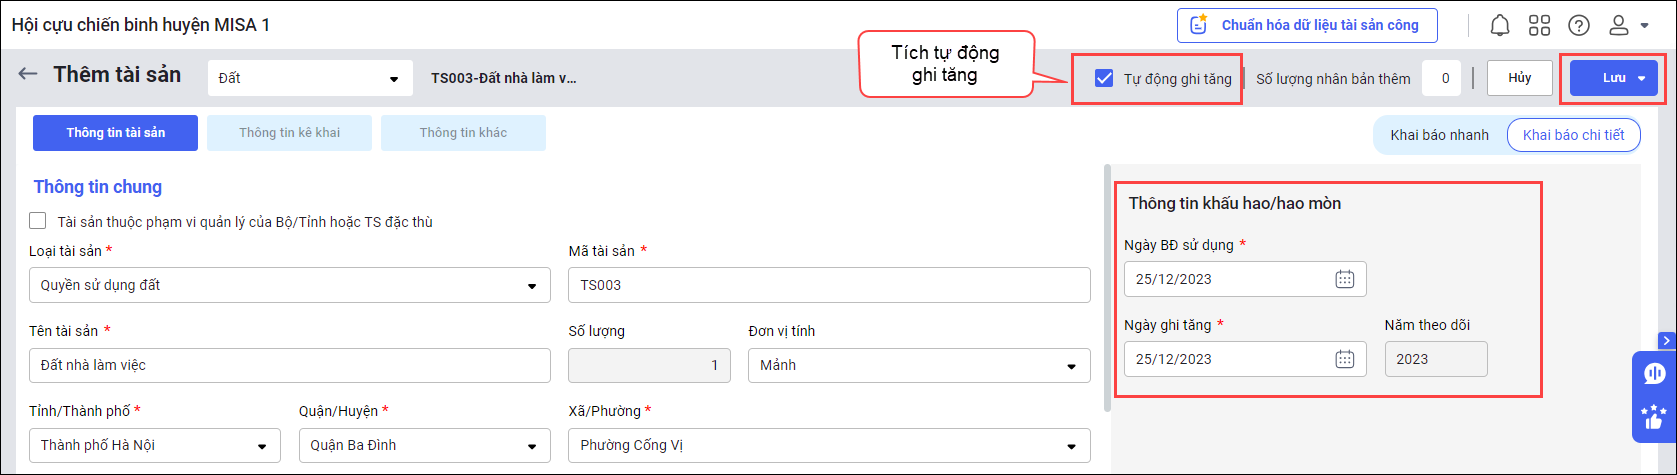Click the rating thumbs-up floating icon
The image size is (1677, 475).
click(1654, 416)
